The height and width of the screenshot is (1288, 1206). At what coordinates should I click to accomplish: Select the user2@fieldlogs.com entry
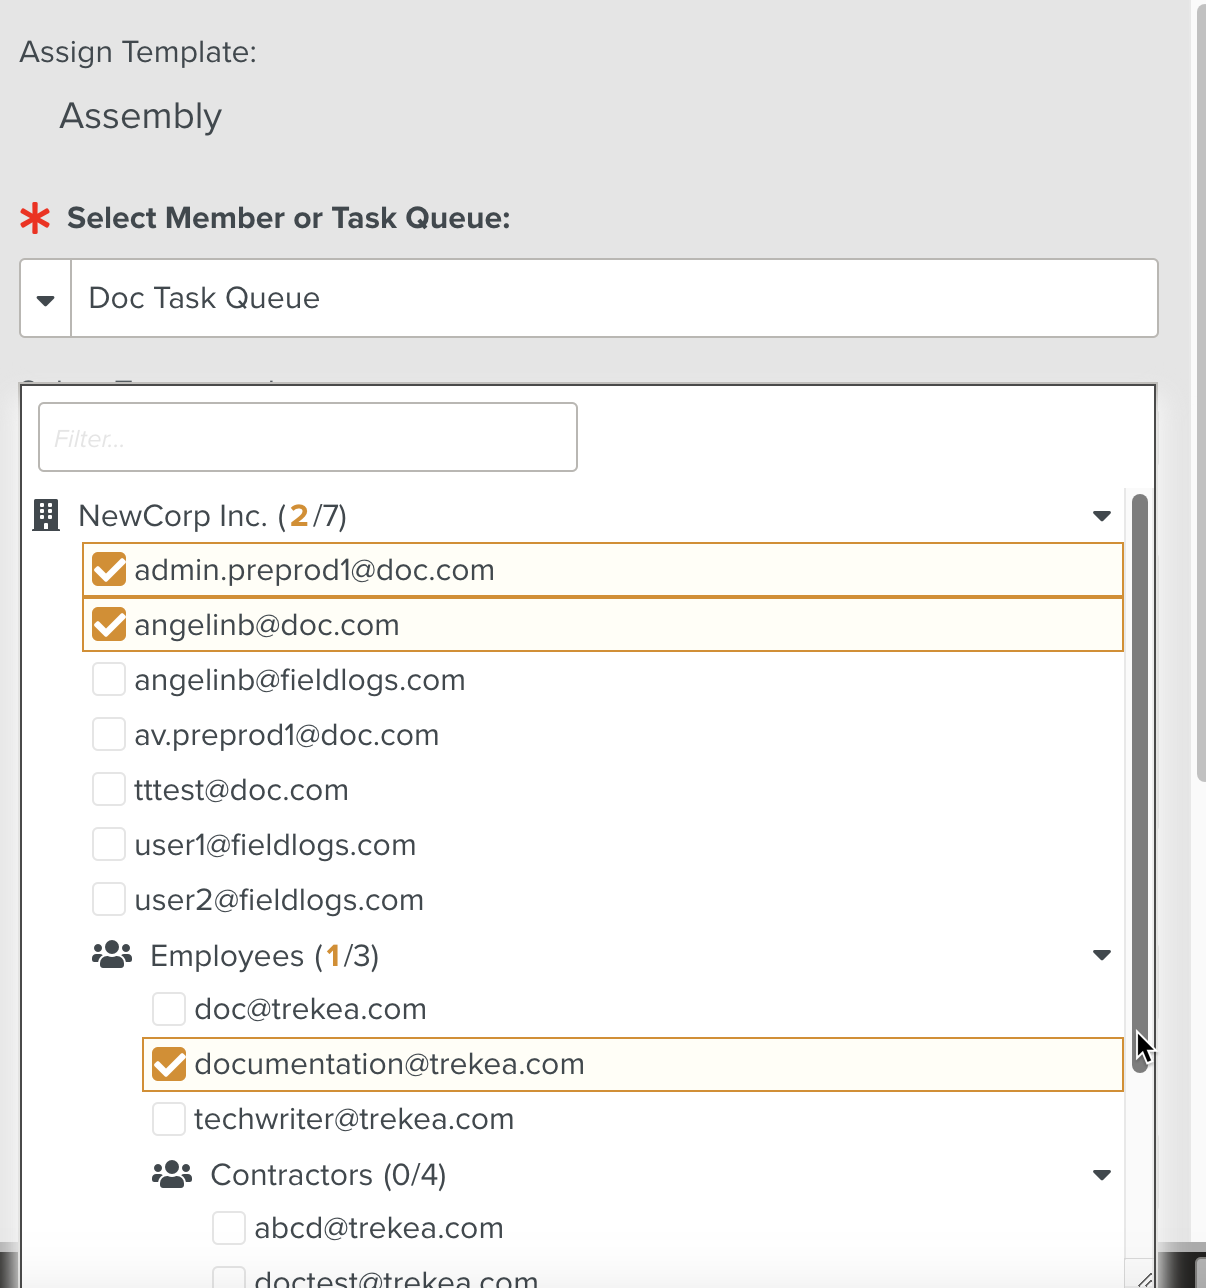278,900
